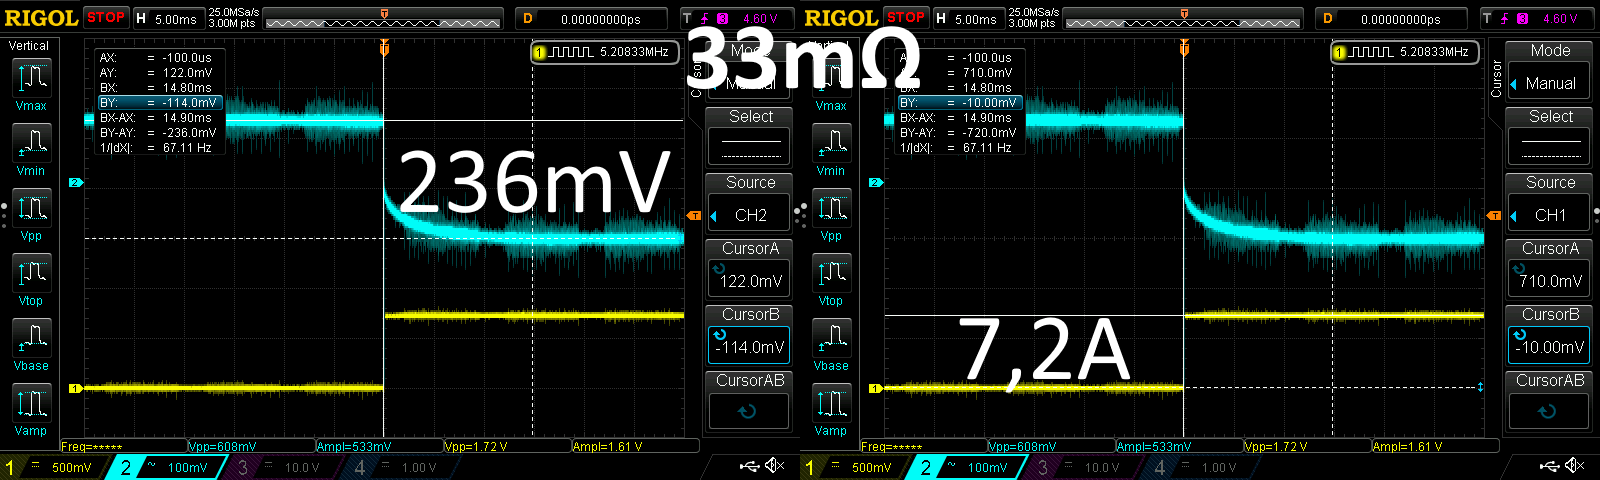The image size is (1600, 480).
Task: Click Ampl=533mV result in left scope
Action: (x=354, y=447)
